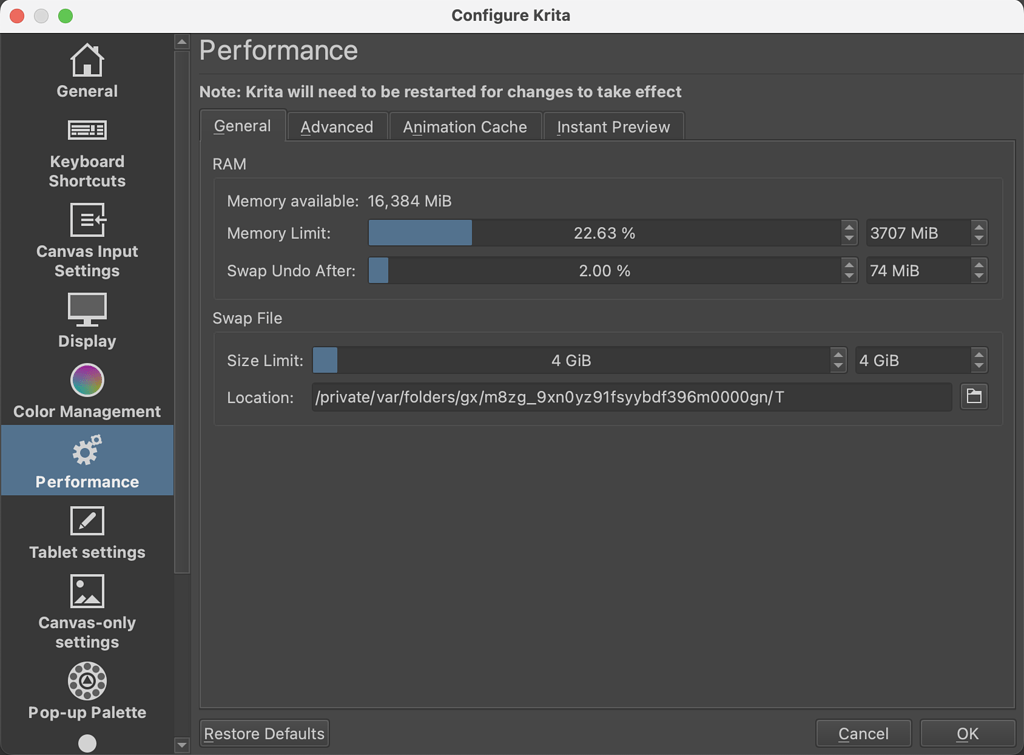Switch to the General tab in Performance
Viewport: 1024px width, 755px height.
(x=242, y=126)
